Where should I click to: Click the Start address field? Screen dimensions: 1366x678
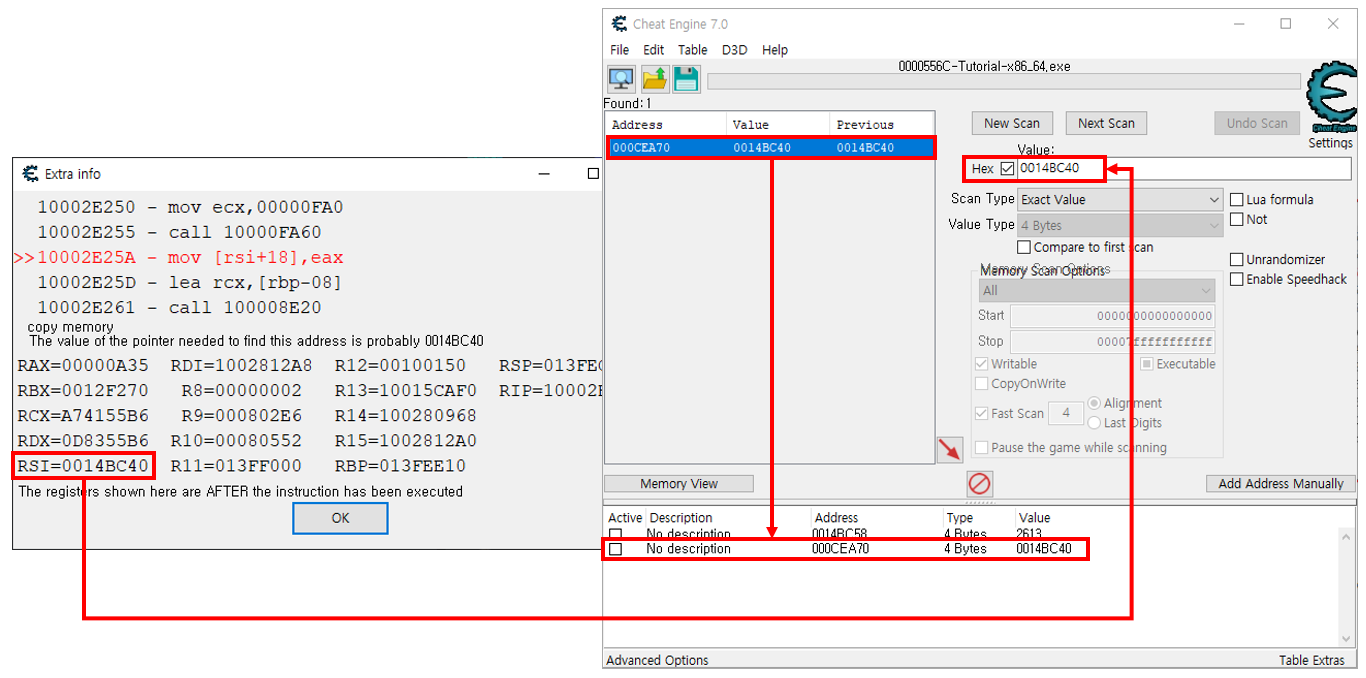[x=1112, y=316]
